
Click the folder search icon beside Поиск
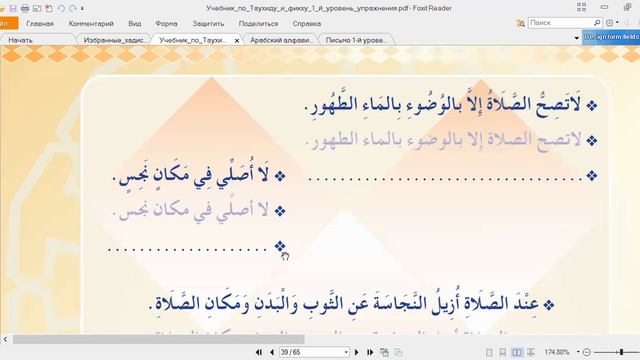520,23
